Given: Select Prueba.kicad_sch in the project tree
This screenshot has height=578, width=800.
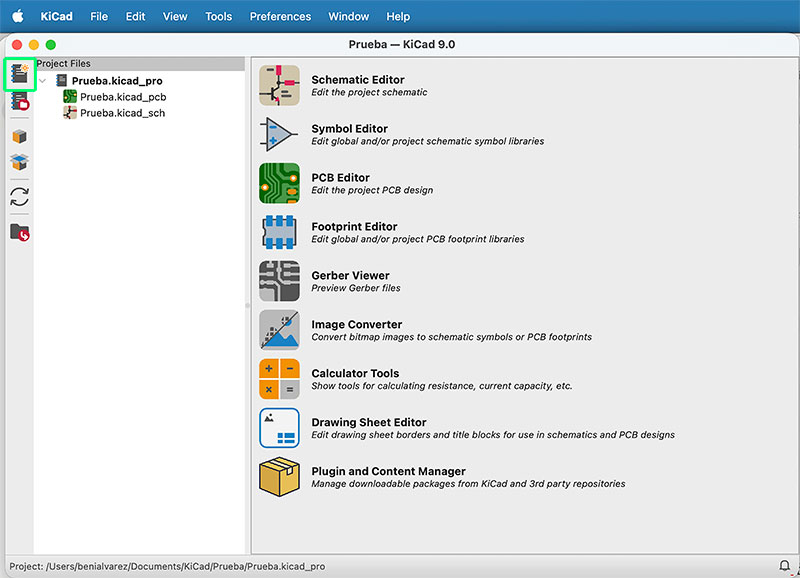Looking at the screenshot, I should 122,113.
